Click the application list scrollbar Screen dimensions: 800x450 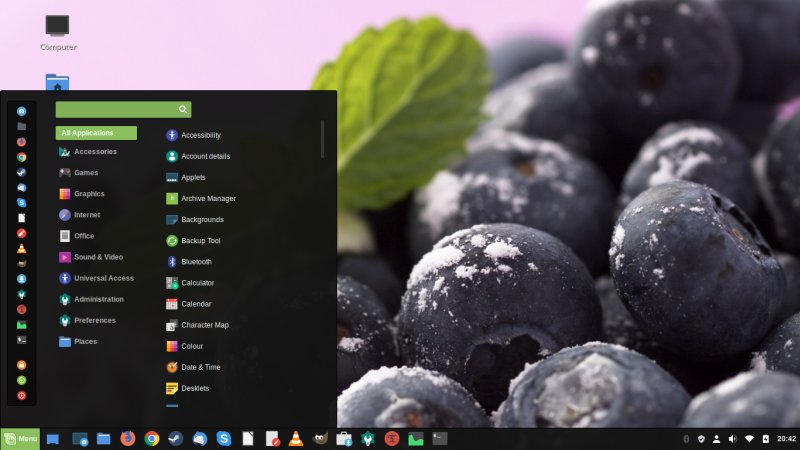click(322, 139)
